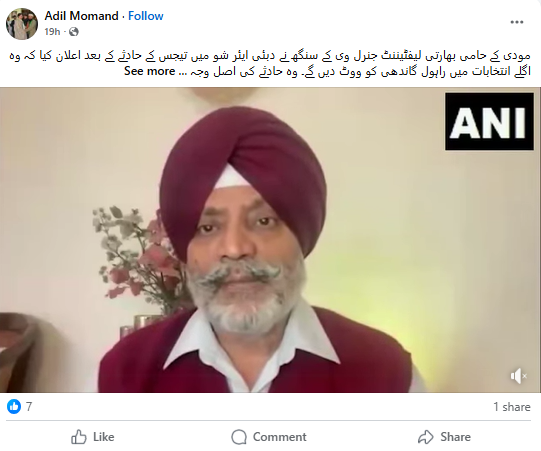
Task: Click the blue like reaction icon
Action: click(x=14, y=406)
